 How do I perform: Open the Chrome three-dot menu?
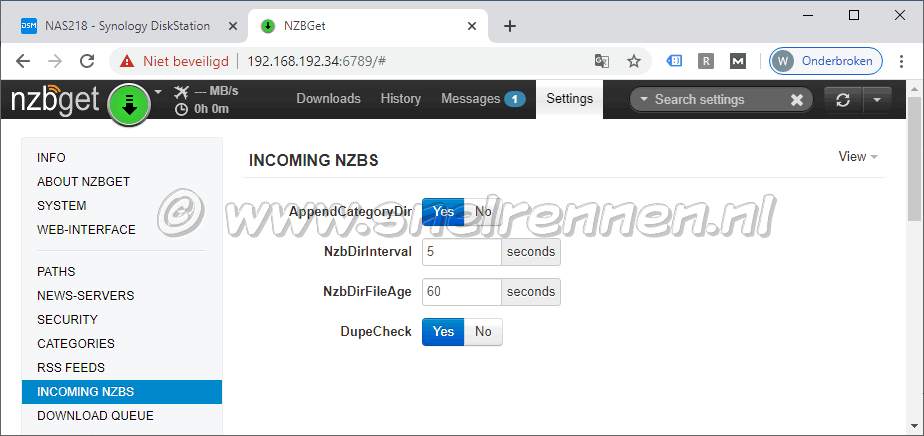[x=901, y=61]
